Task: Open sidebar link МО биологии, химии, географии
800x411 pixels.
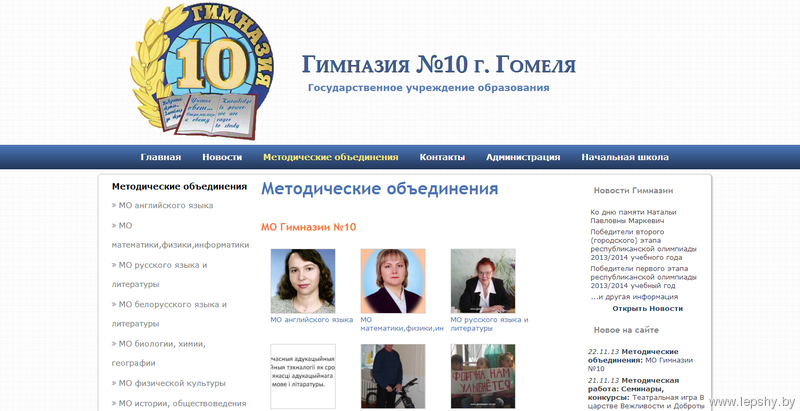Action: [x=158, y=353]
